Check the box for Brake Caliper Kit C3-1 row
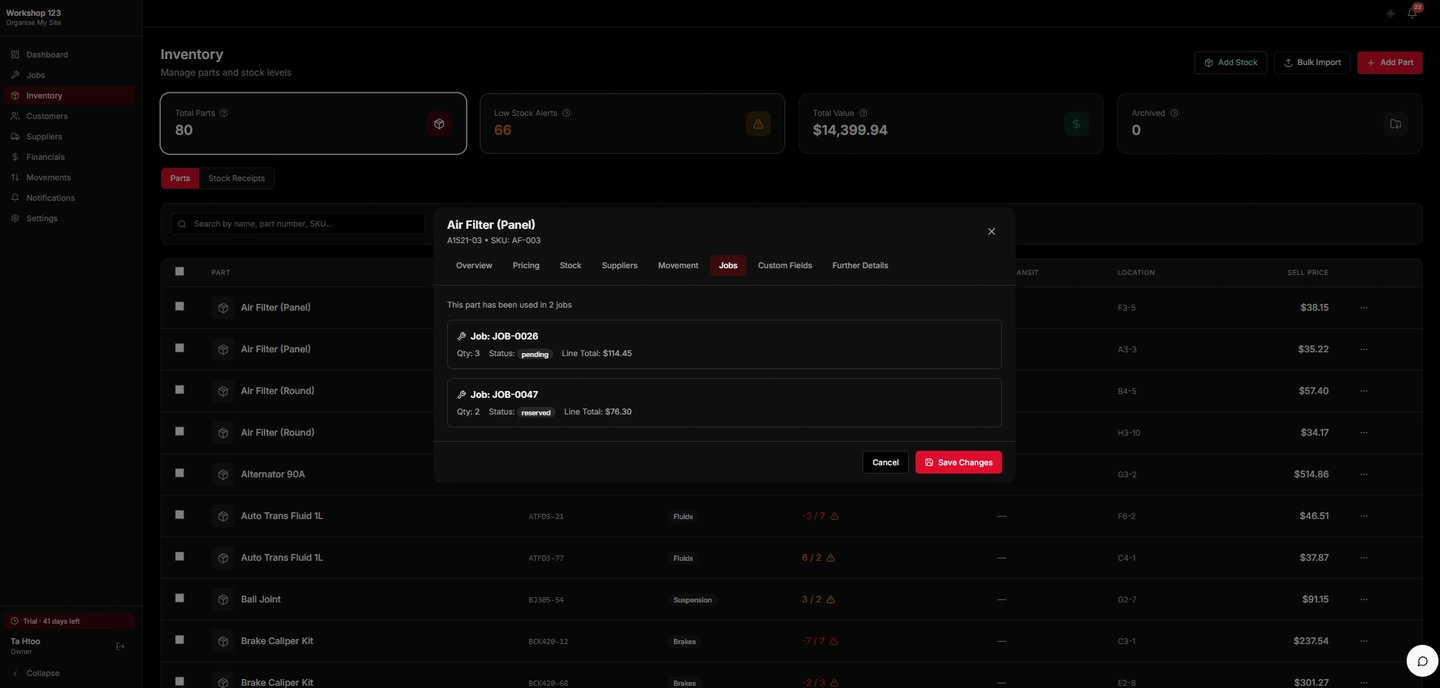Image resolution: width=1440 pixels, height=688 pixels. [180, 640]
